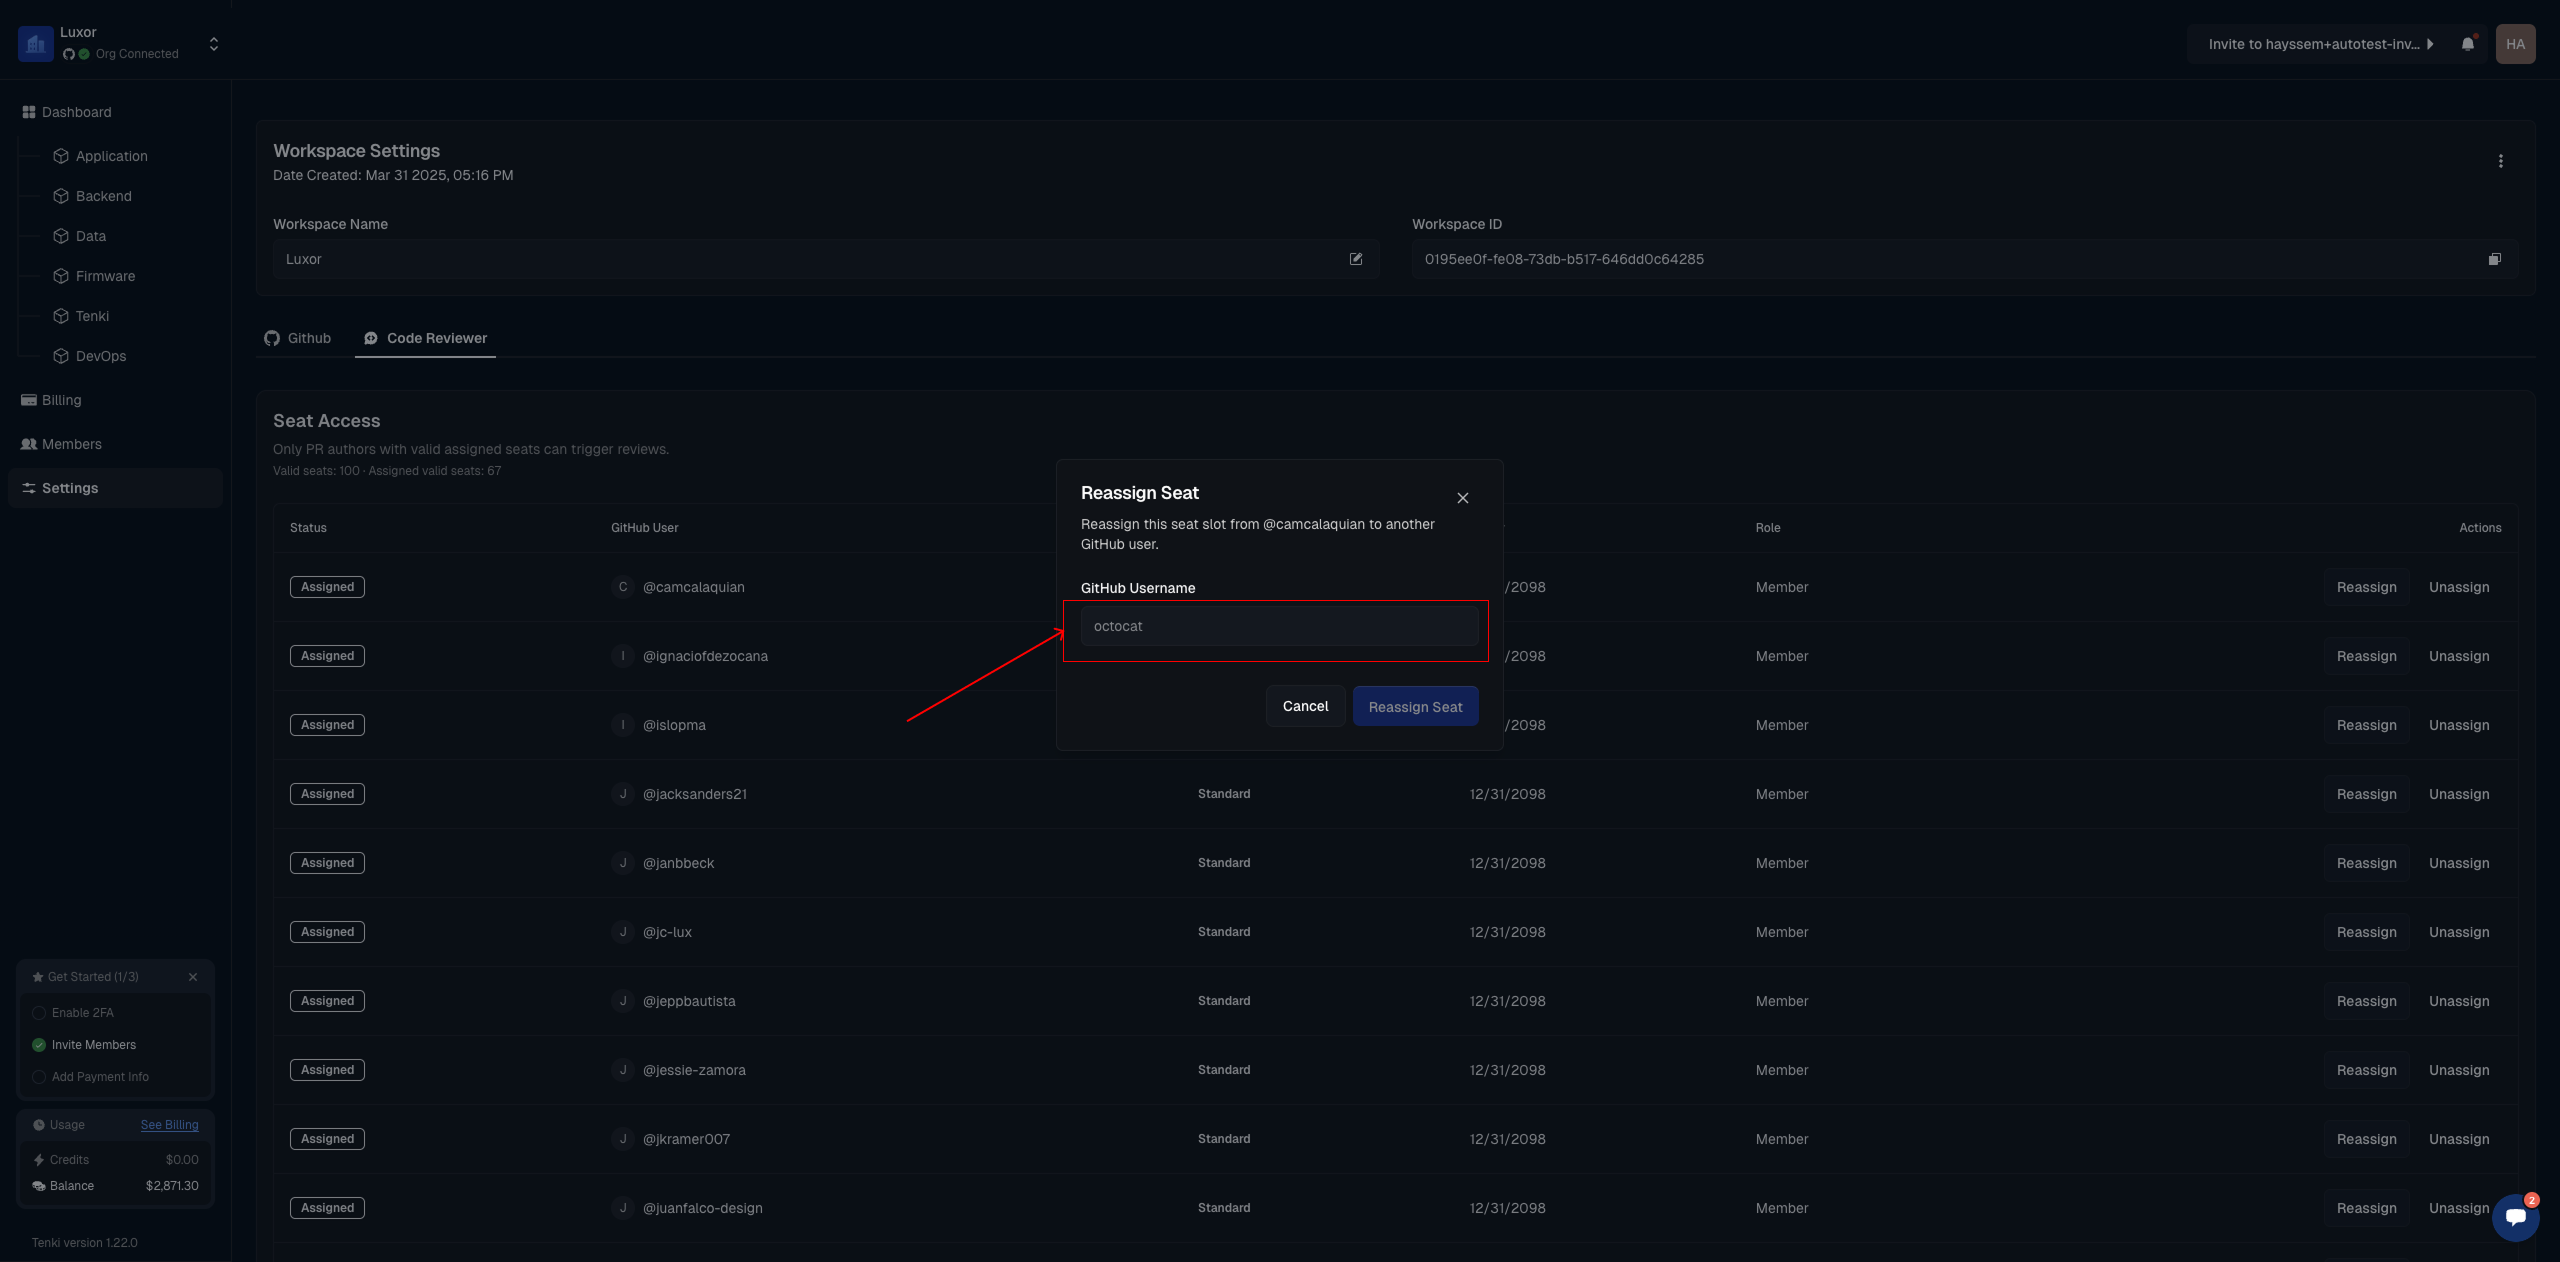Viewport: 2560px width, 1262px height.
Task: Dismiss the Get Started panel
Action: pyautogui.click(x=193, y=977)
